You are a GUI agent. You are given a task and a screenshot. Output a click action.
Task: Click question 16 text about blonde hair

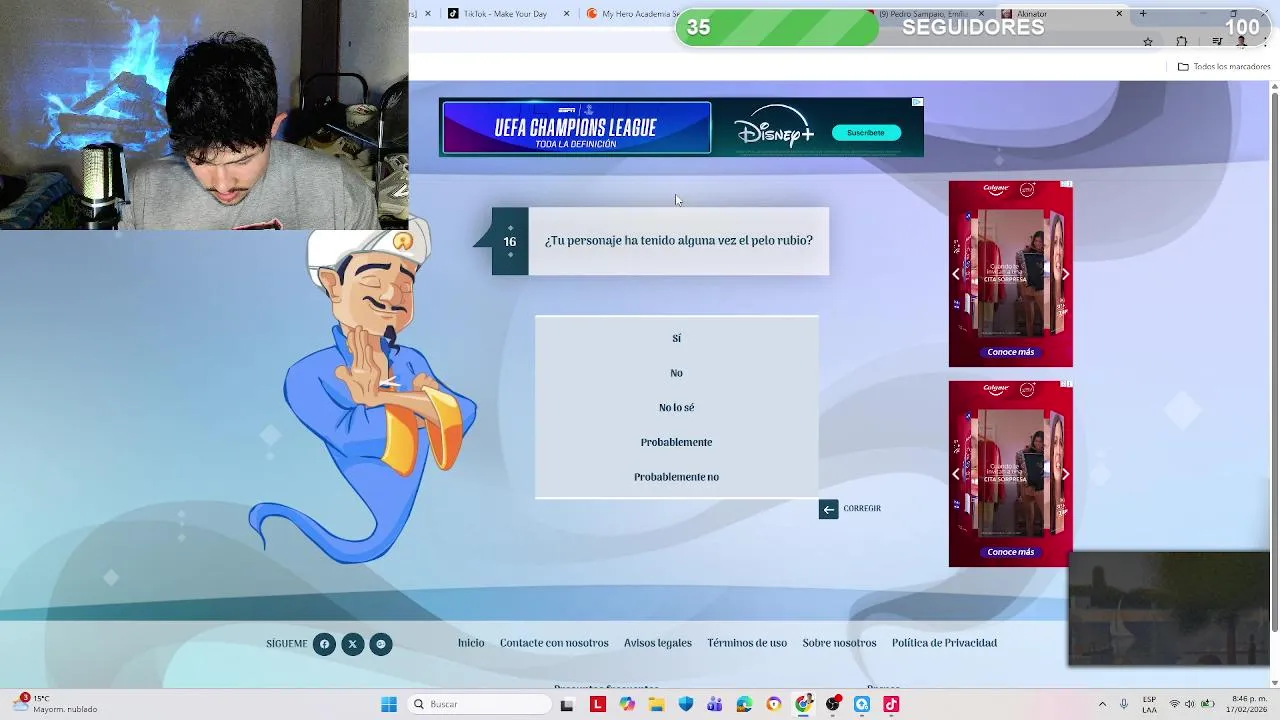click(679, 240)
